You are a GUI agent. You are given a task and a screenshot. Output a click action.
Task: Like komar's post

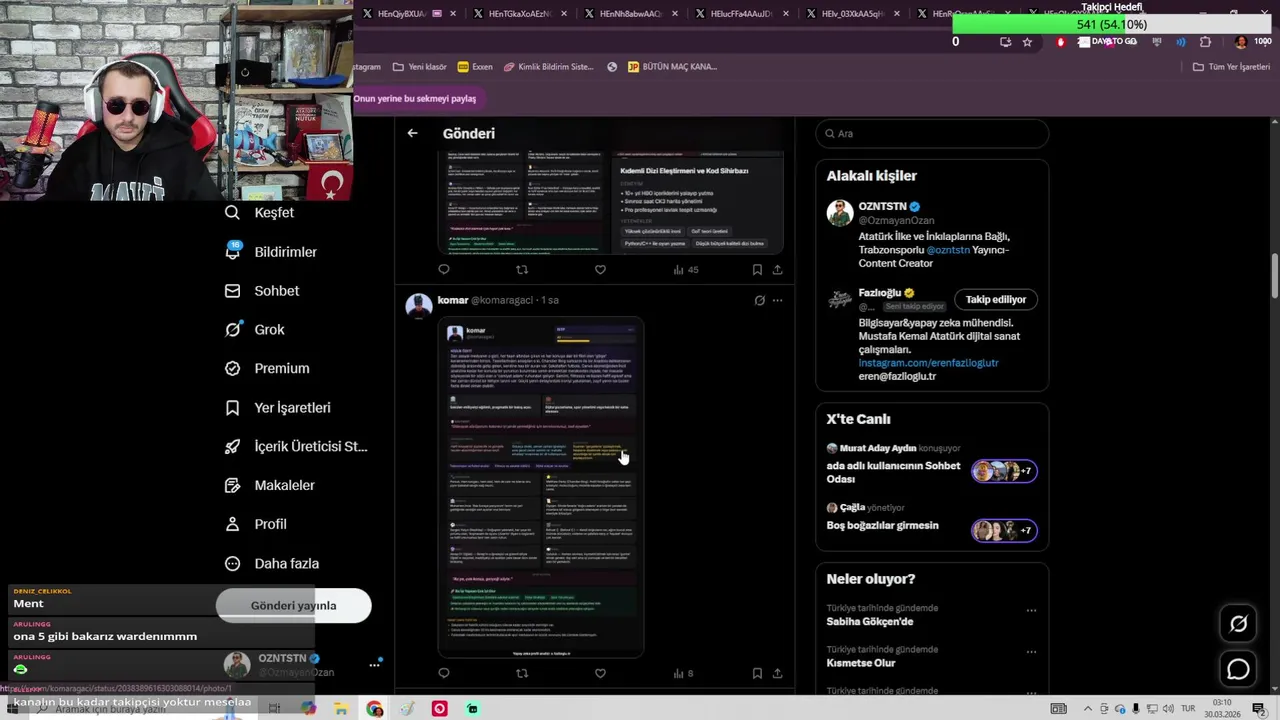tap(600, 674)
